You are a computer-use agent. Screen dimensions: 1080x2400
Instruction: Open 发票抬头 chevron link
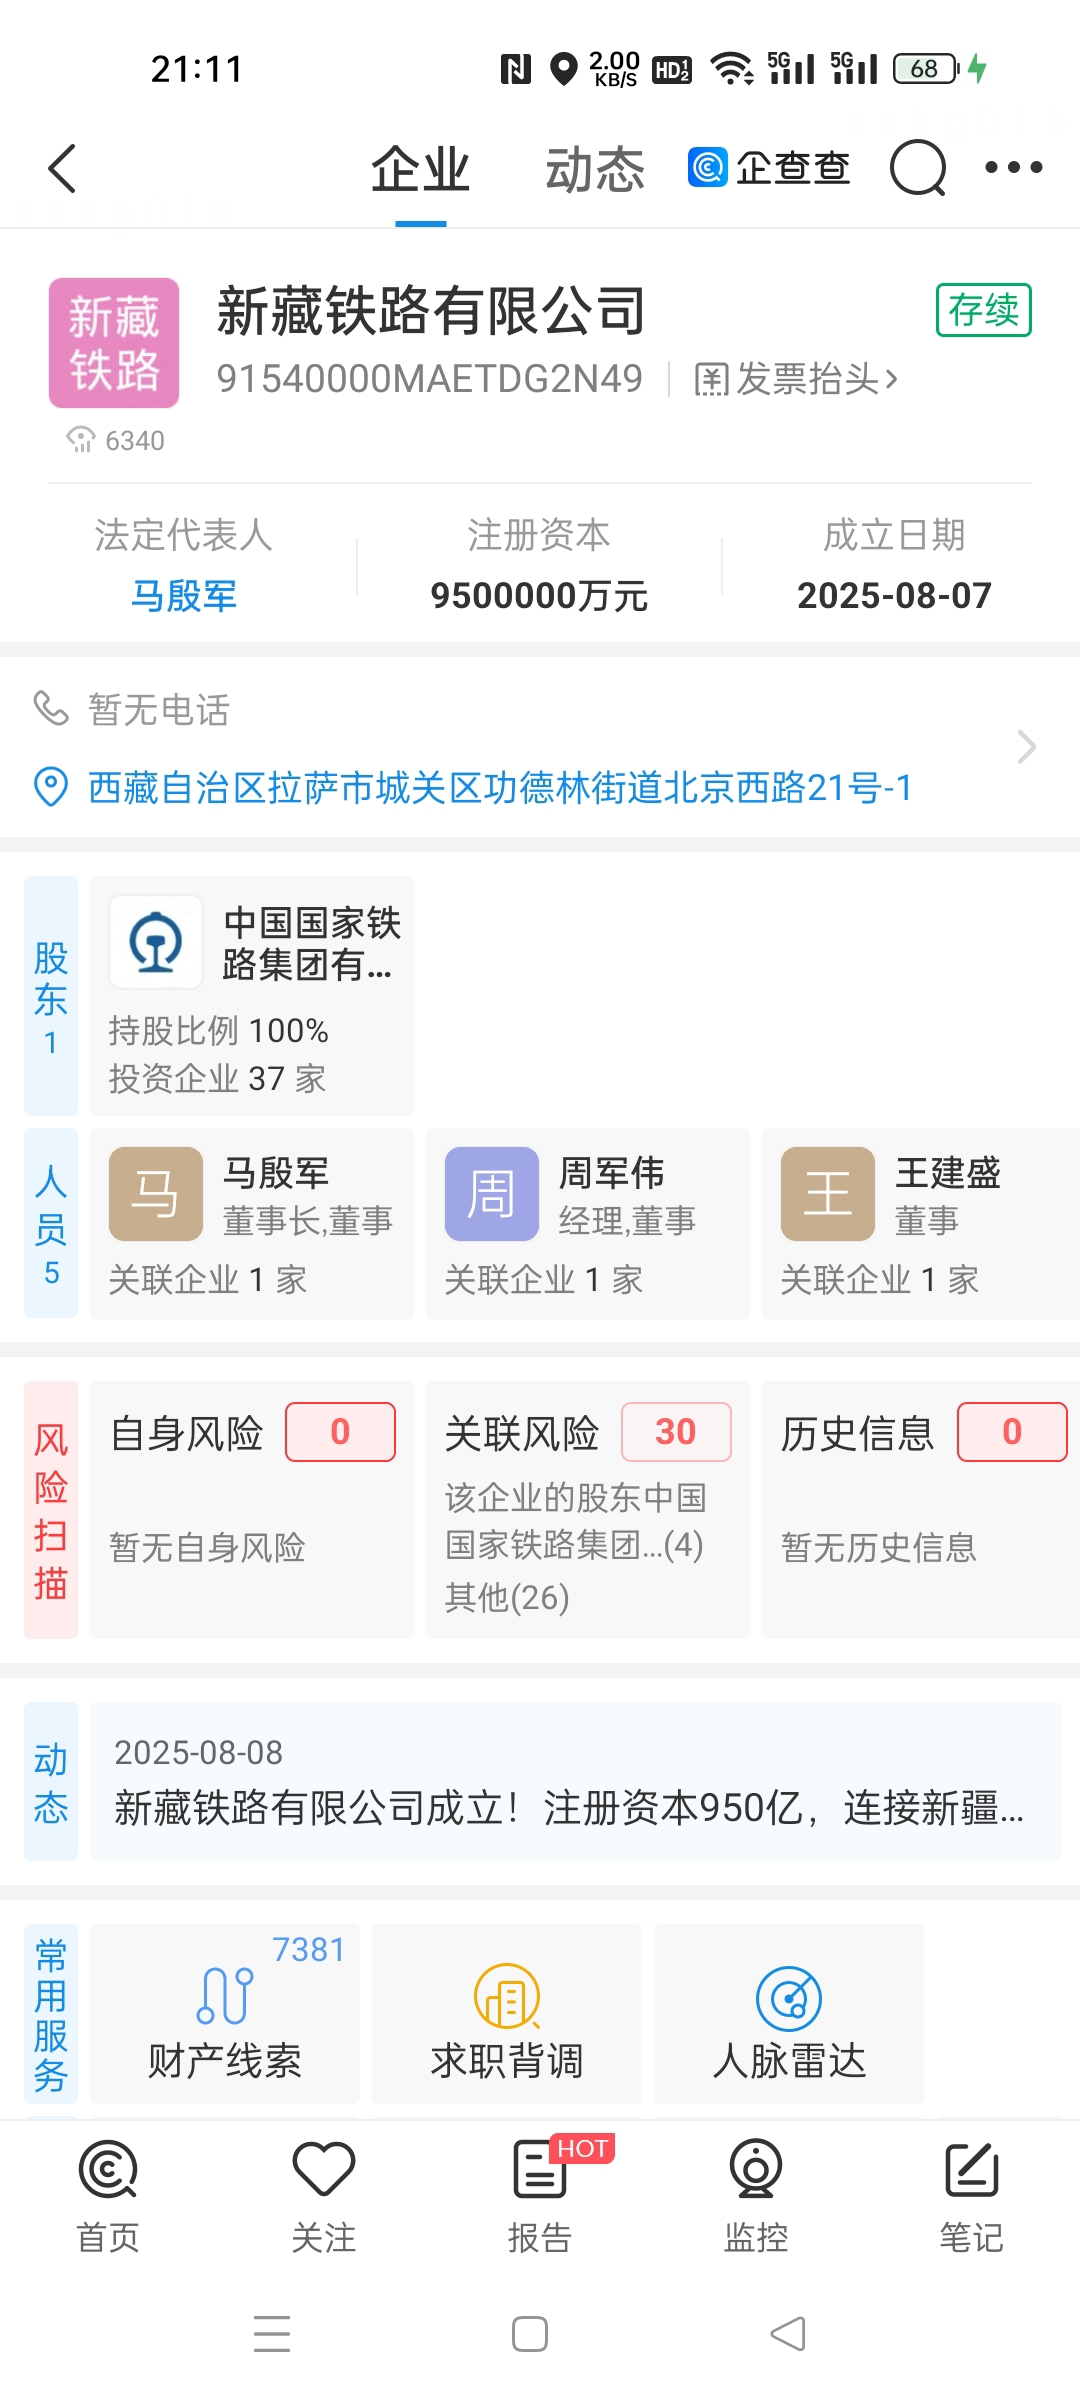point(796,380)
